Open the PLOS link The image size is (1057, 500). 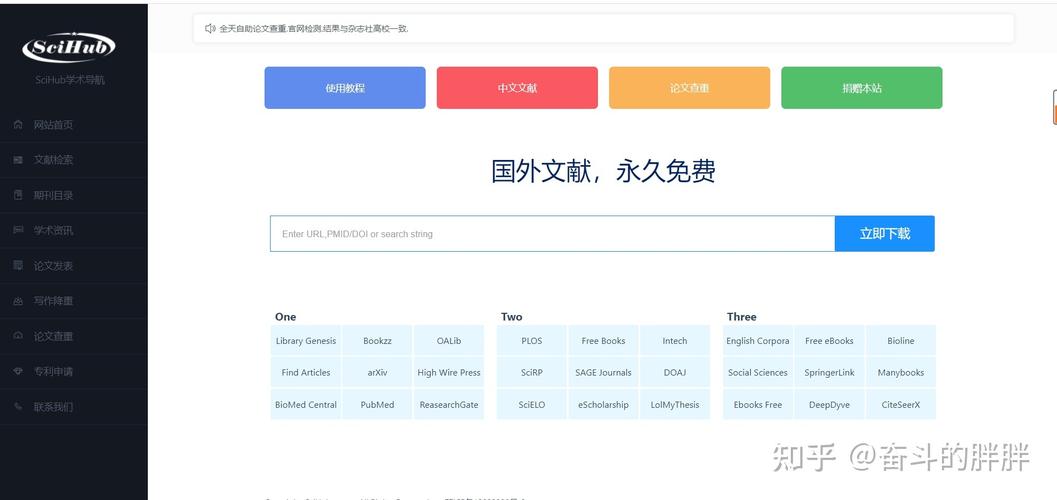[x=532, y=341]
